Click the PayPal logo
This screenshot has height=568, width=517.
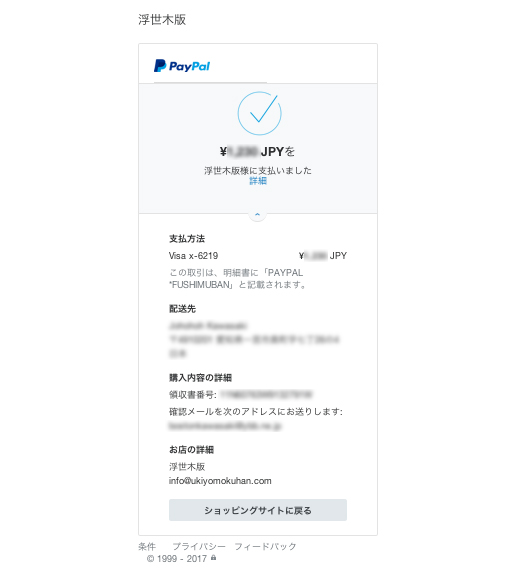pyautogui.click(x=182, y=66)
